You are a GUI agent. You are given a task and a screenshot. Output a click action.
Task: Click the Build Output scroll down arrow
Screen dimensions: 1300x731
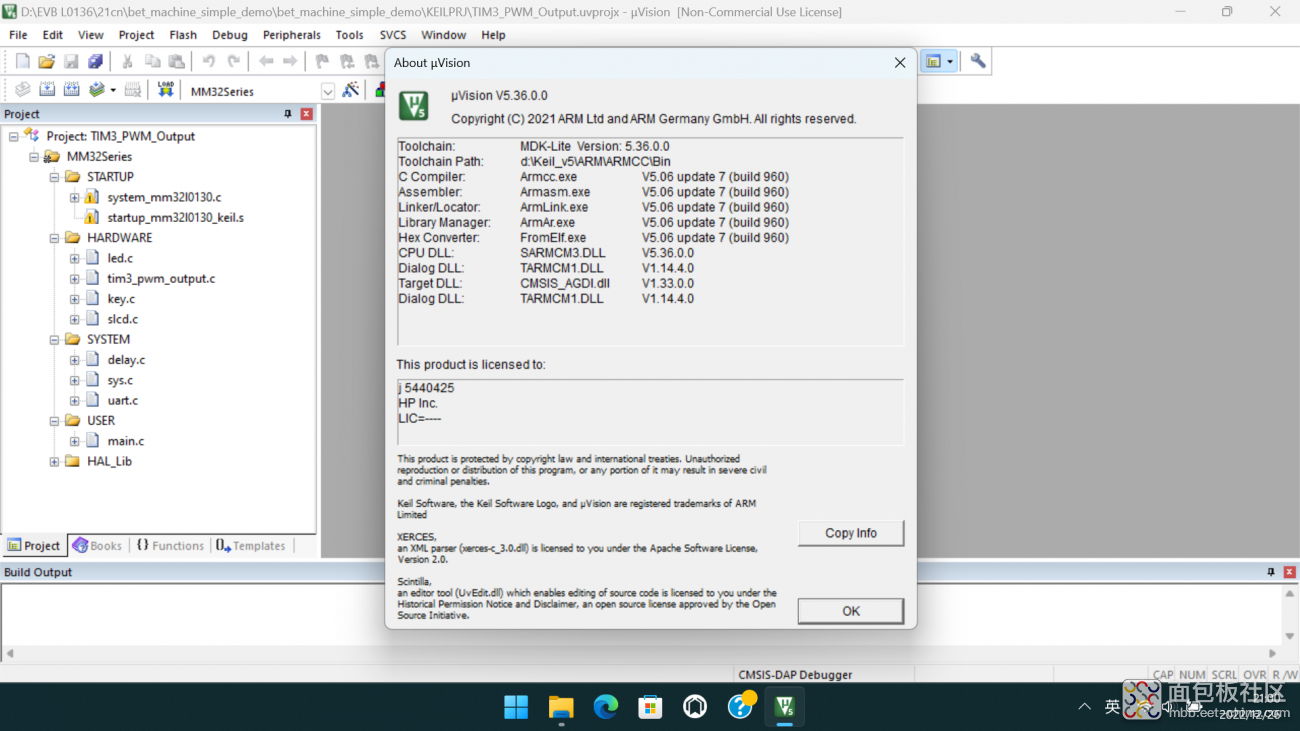(x=1290, y=637)
